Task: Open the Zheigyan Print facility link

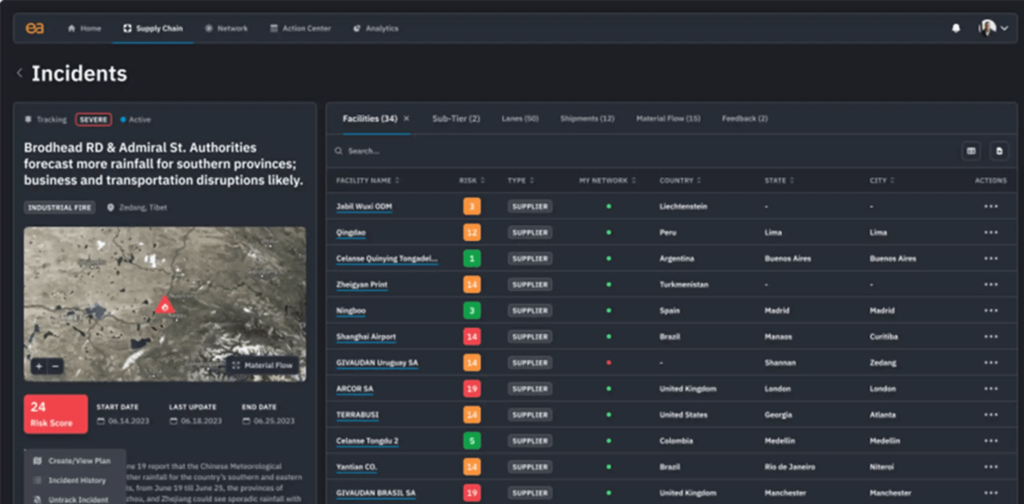Action: point(362,285)
